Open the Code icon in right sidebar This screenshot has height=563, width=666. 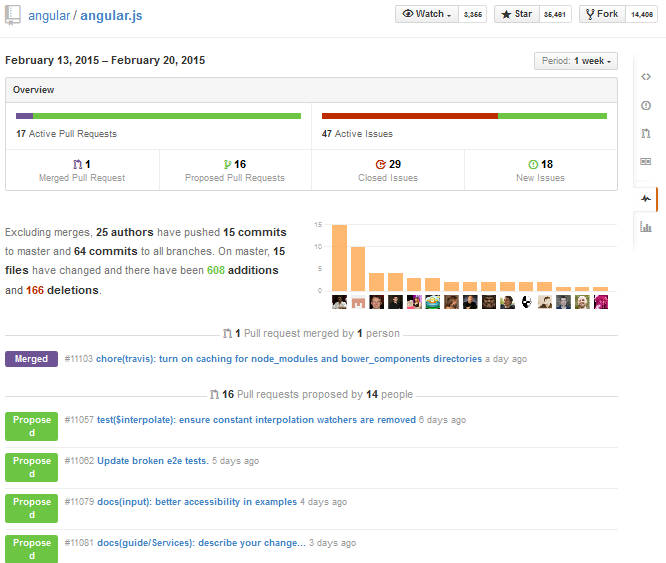tap(646, 77)
